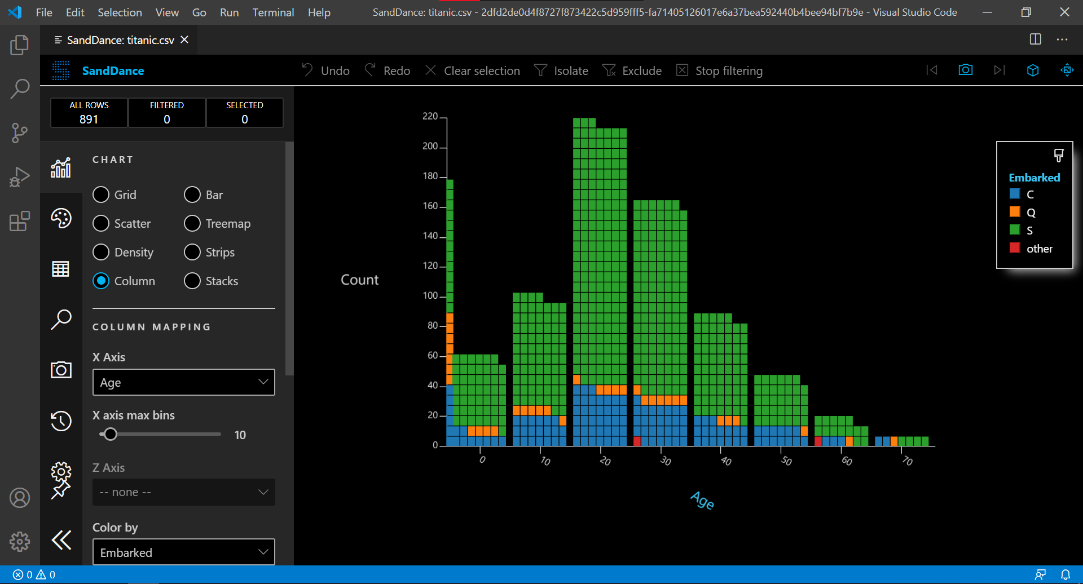Viewport: 1083px width, 584px height.
Task: Click the S green legend swatch
Action: 1015,230
